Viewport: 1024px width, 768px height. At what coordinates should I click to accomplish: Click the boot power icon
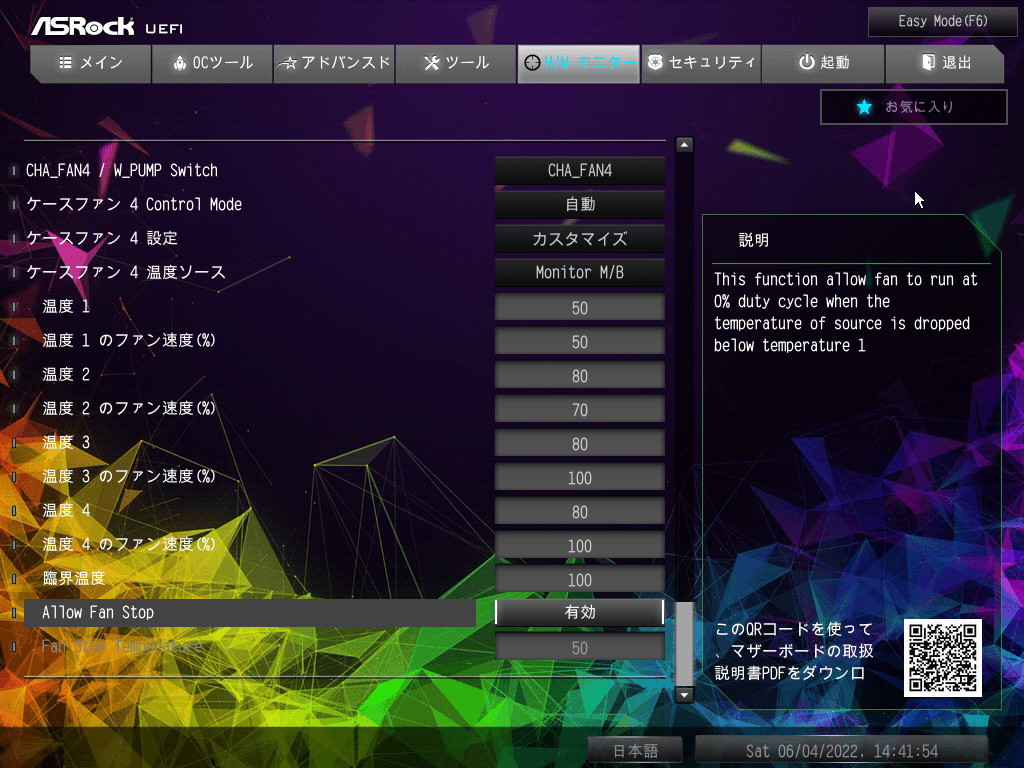[807, 62]
